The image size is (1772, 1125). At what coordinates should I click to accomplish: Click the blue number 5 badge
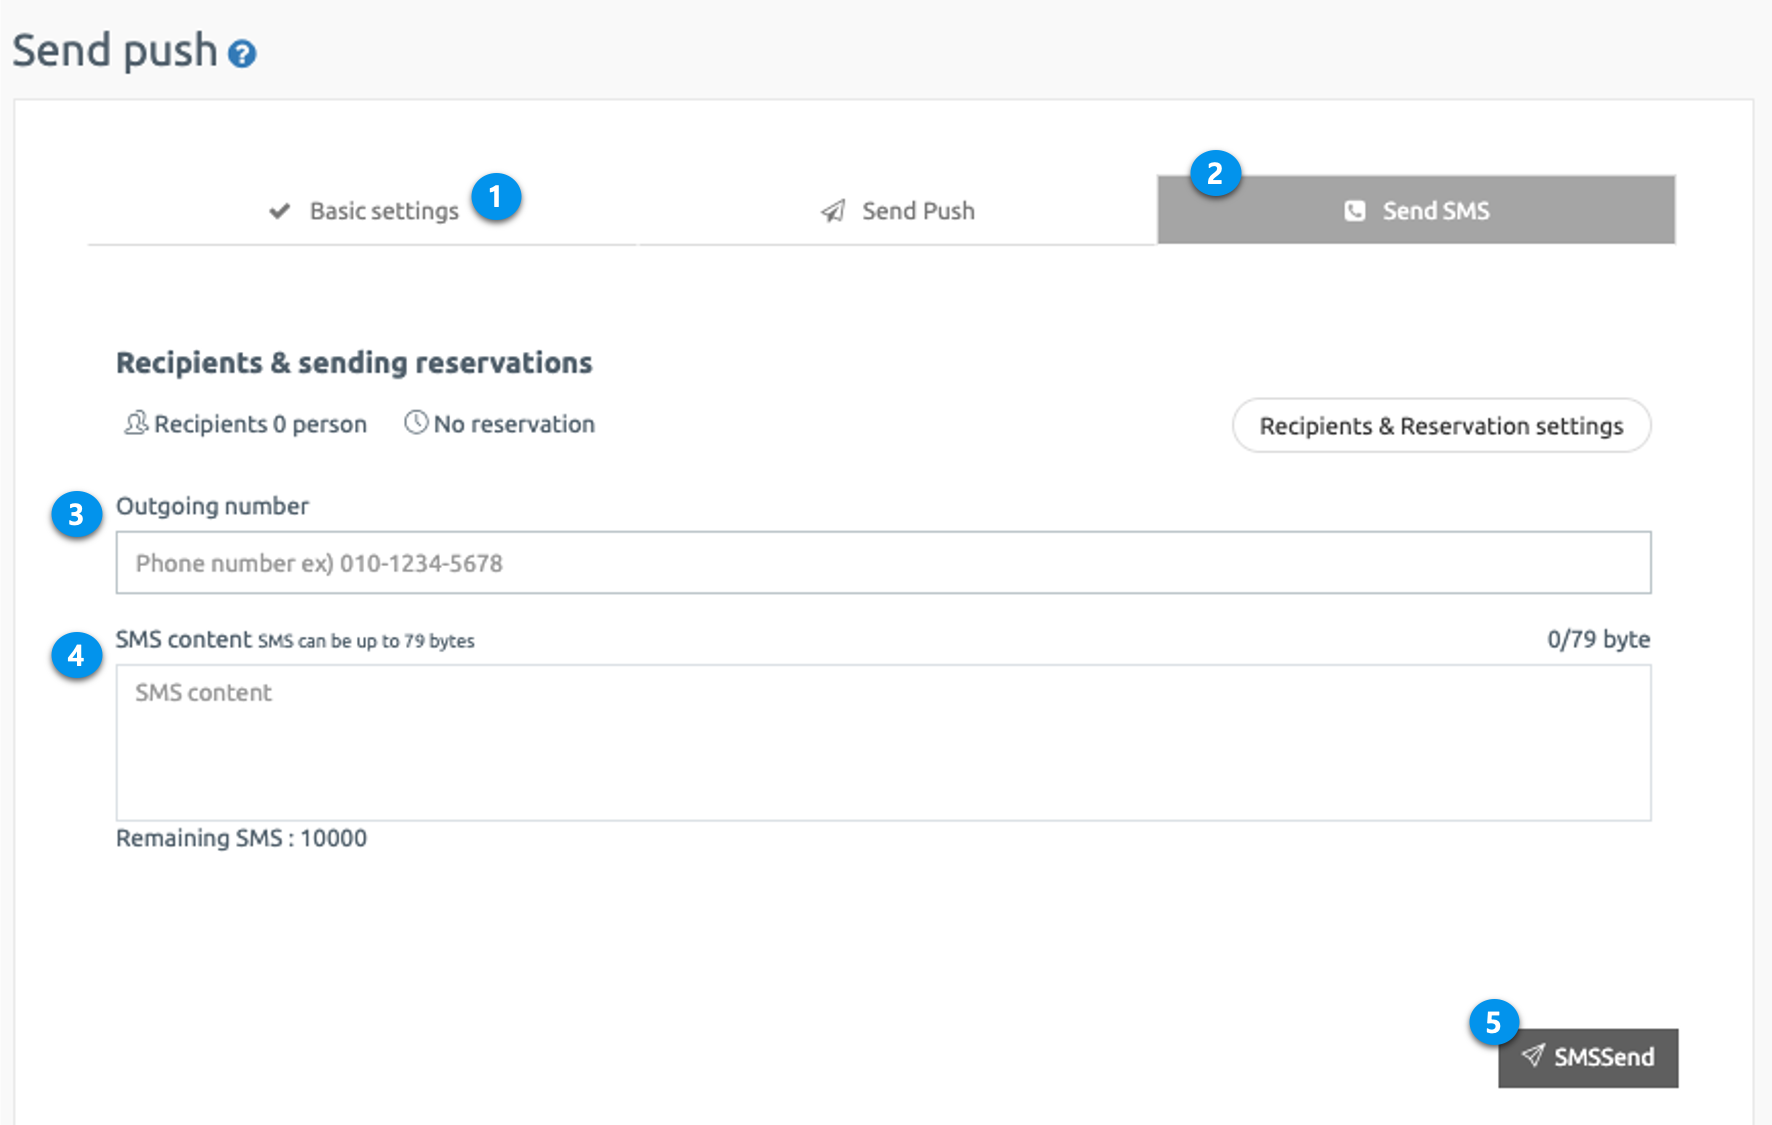[x=1493, y=1023]
